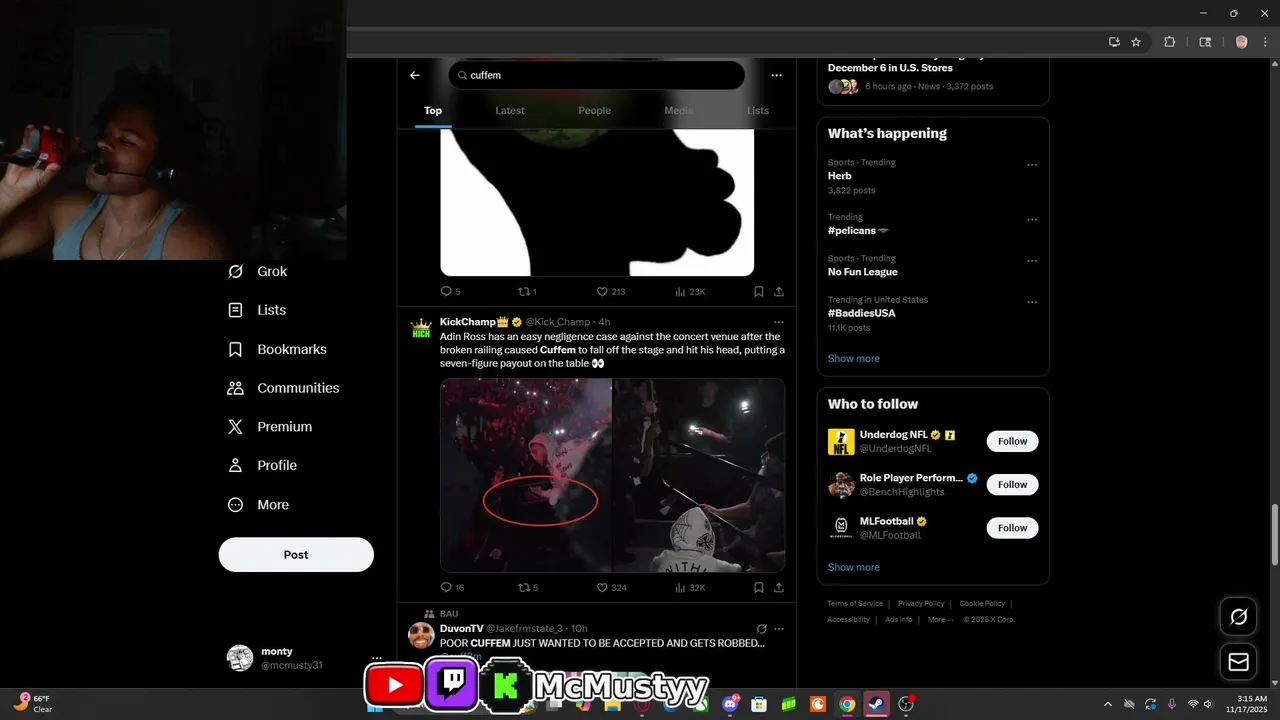View analytics of the 23K views tweet
Viewport: 1280px width, 720px height.
click(690, 292)
